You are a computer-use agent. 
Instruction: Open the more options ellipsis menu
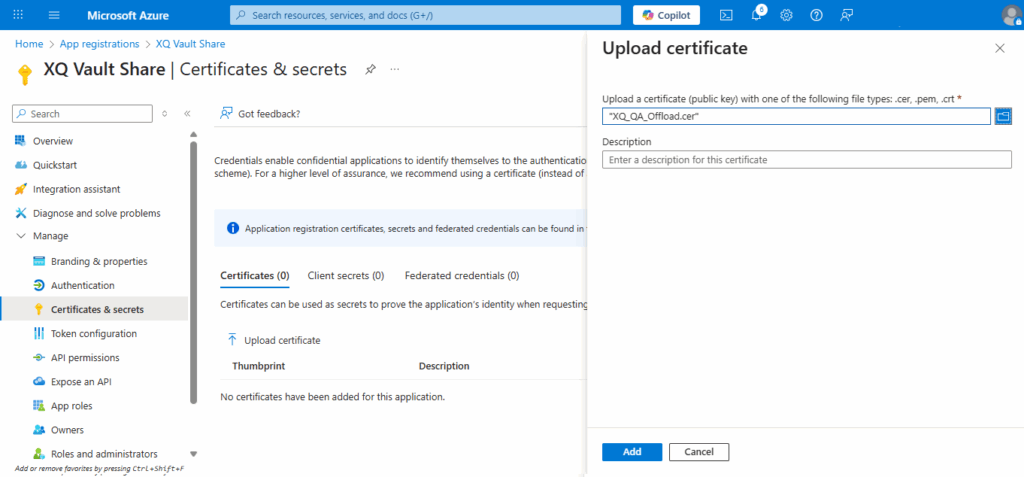pos(395,70)
